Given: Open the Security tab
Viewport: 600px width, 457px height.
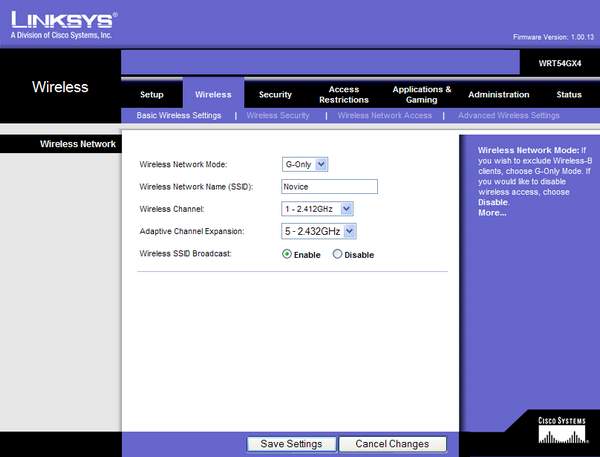Looking at the screenshot, I should click(275, 95).
